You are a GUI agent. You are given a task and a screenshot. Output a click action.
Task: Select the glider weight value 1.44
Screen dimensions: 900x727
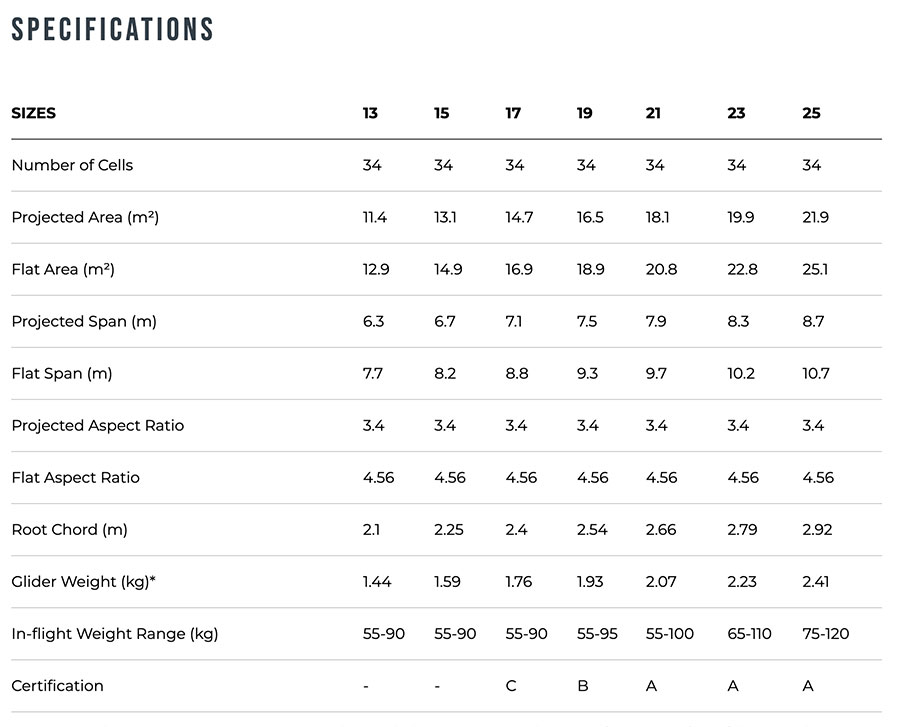click(x=377, y=581)
